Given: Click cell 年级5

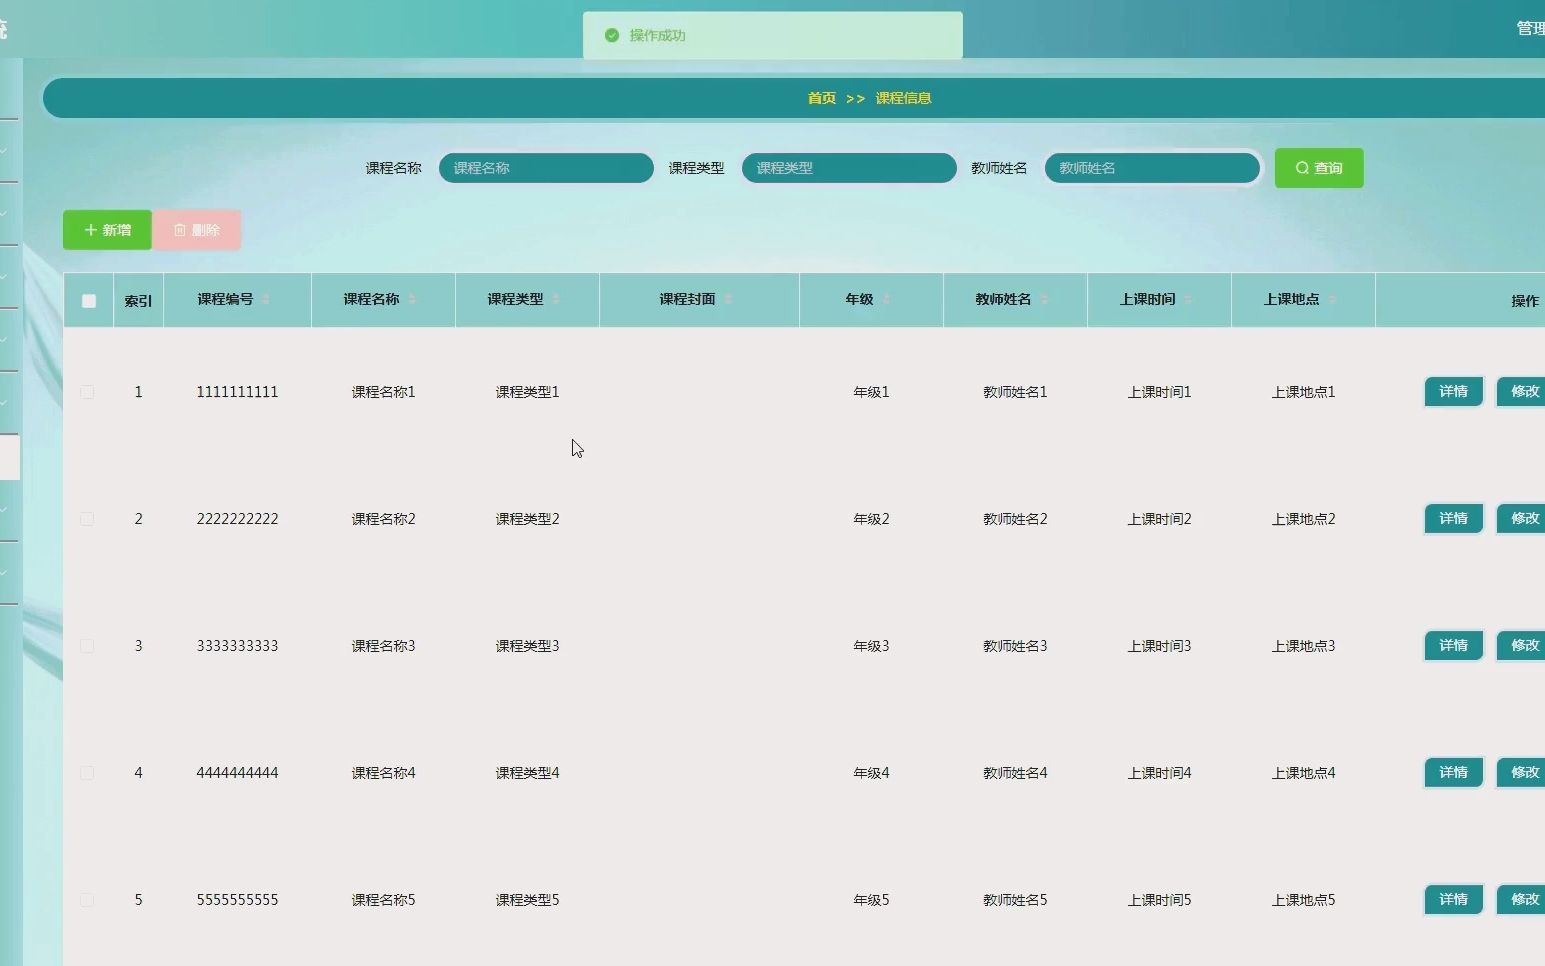Looking at the screenshot, I should 871,900.
